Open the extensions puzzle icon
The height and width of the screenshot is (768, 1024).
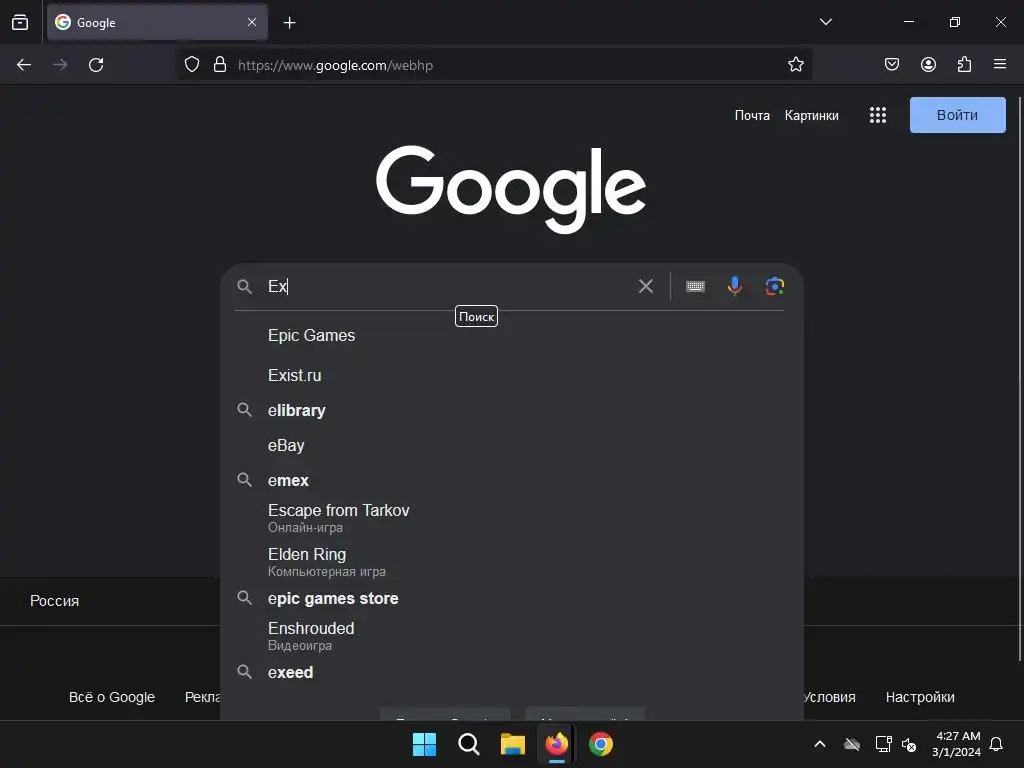(x=964, y=65)
